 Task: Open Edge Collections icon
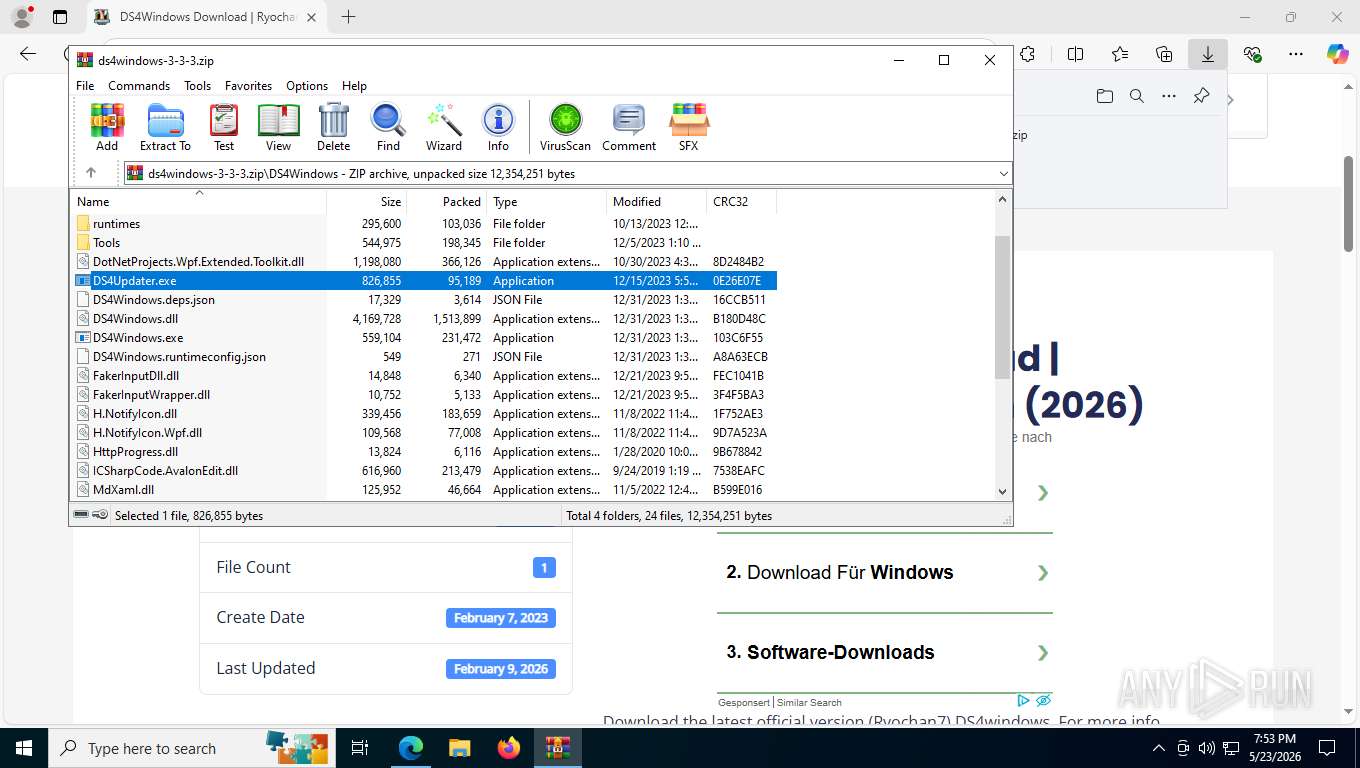pyautogui.click(x=1163, y=54)
